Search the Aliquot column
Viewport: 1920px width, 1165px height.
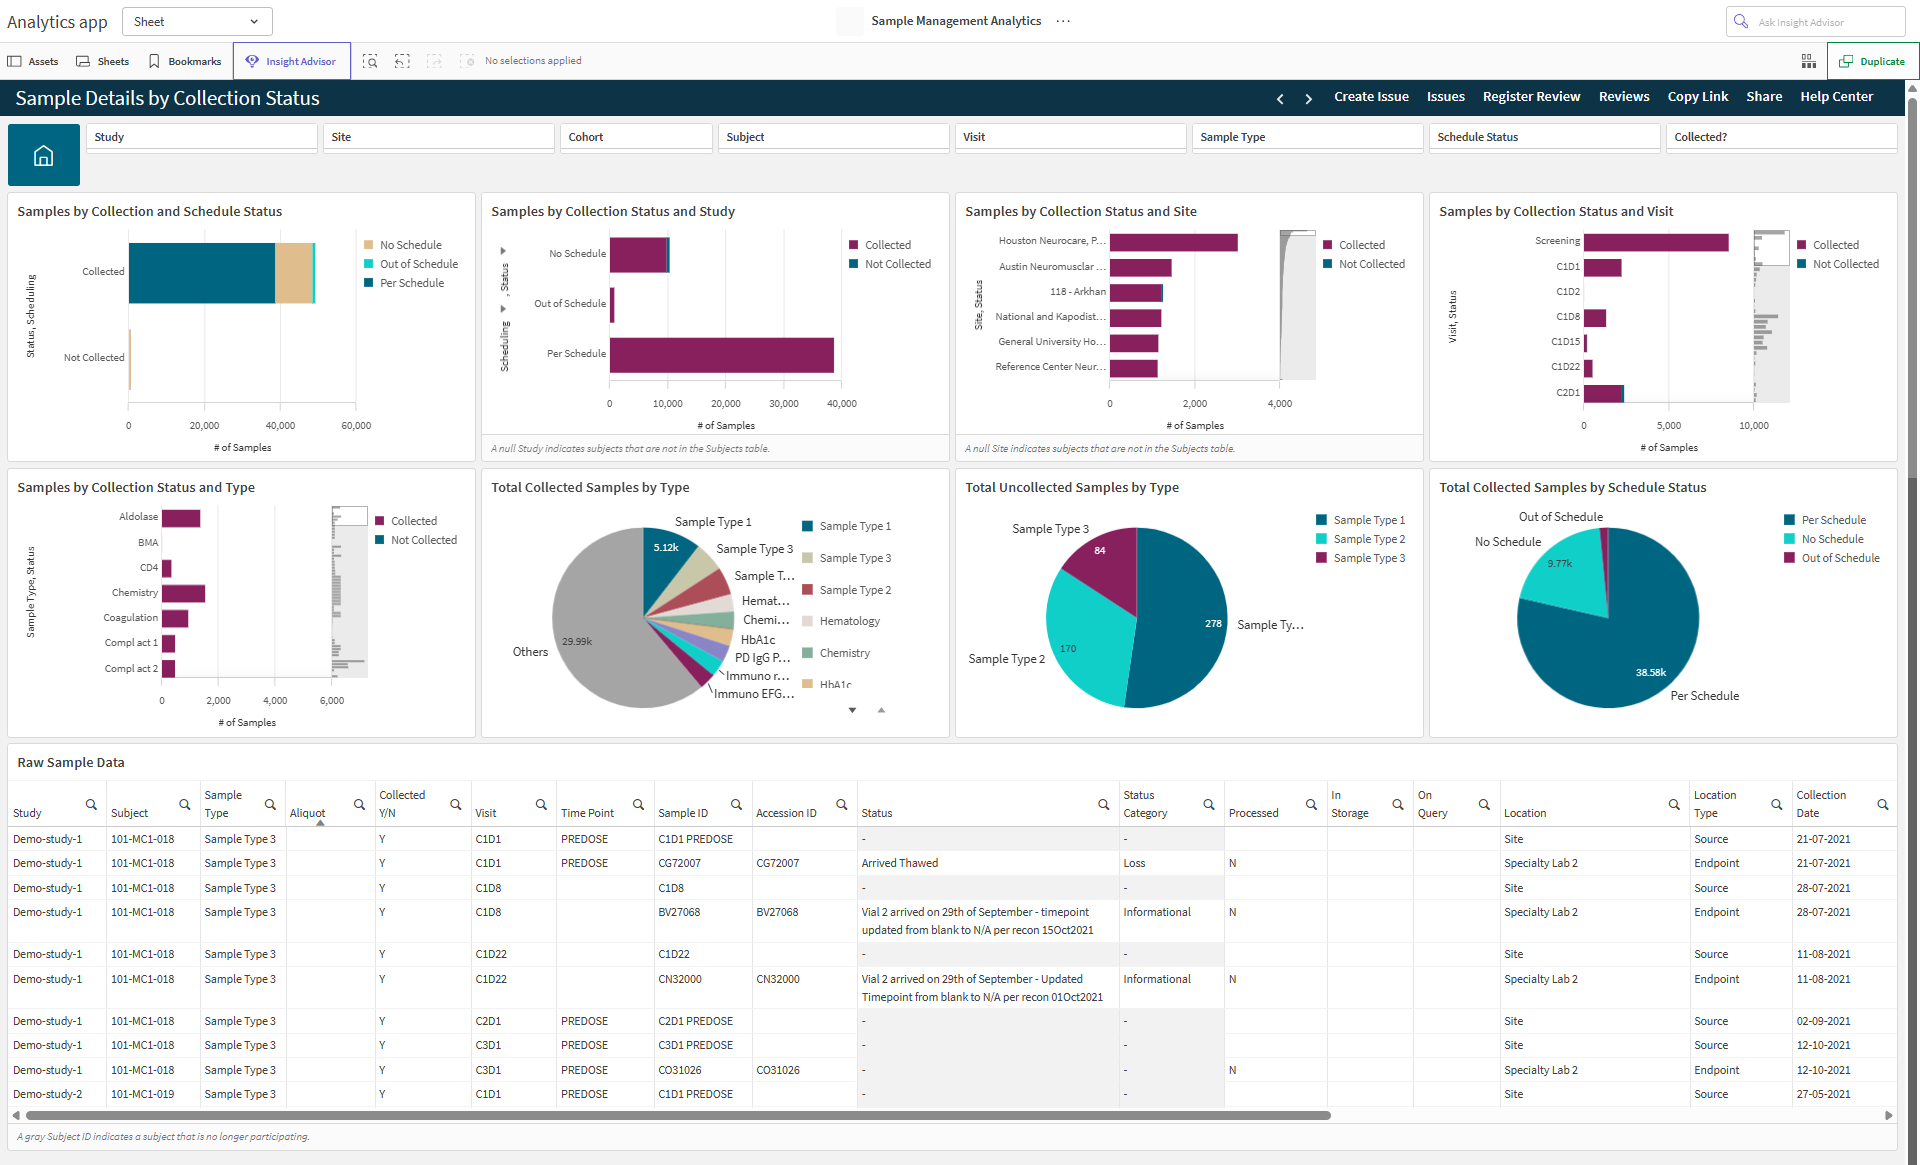coord(359,805)
